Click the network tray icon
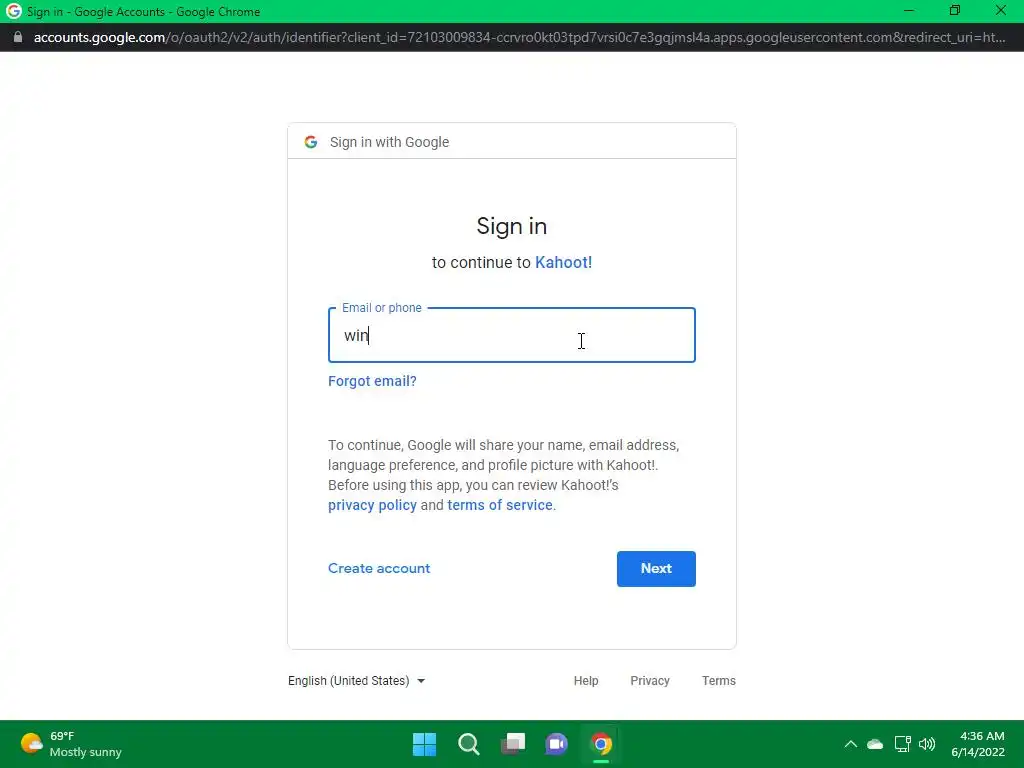 [x=903, y=744]
